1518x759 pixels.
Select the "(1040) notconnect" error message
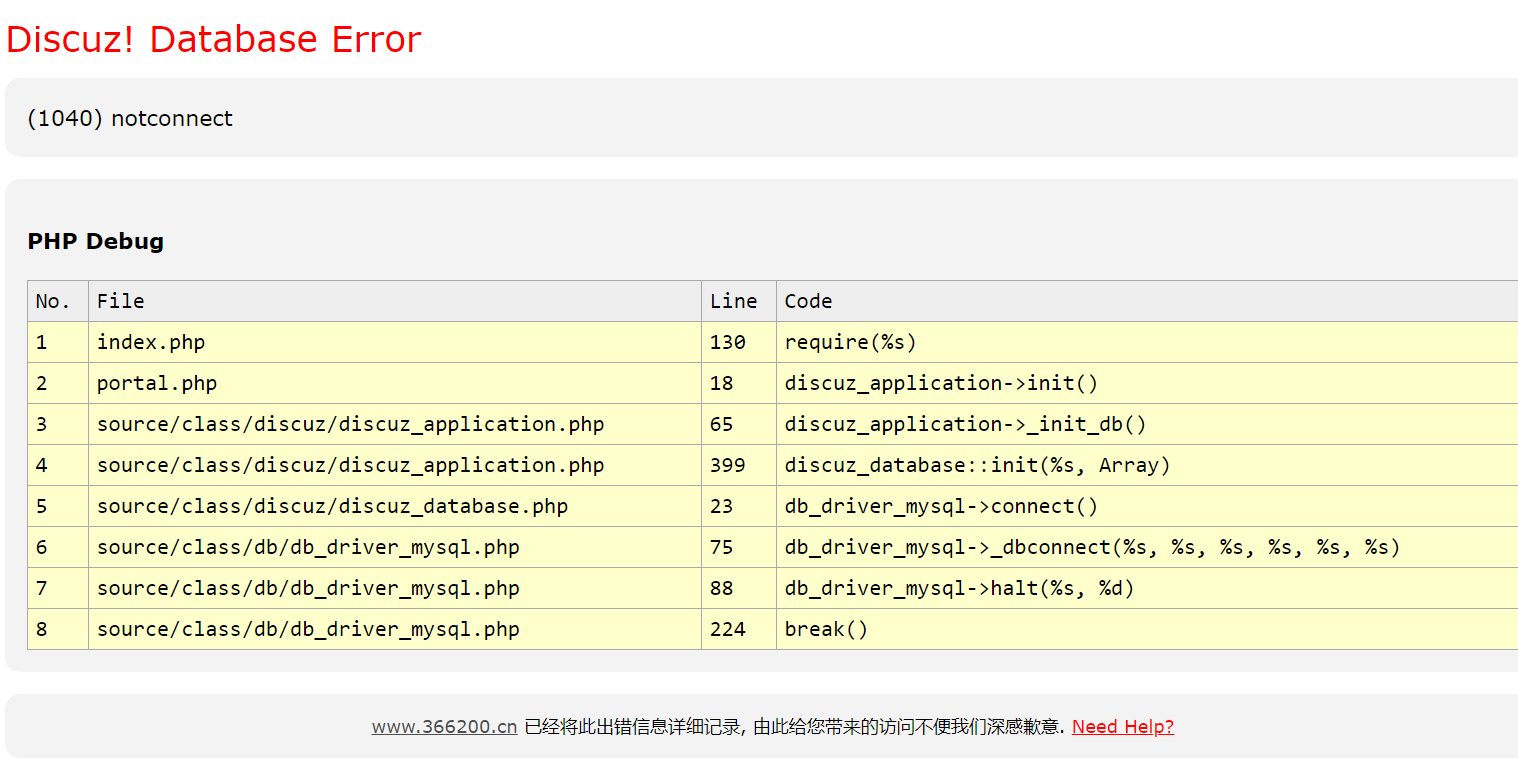tap(130, 119)
